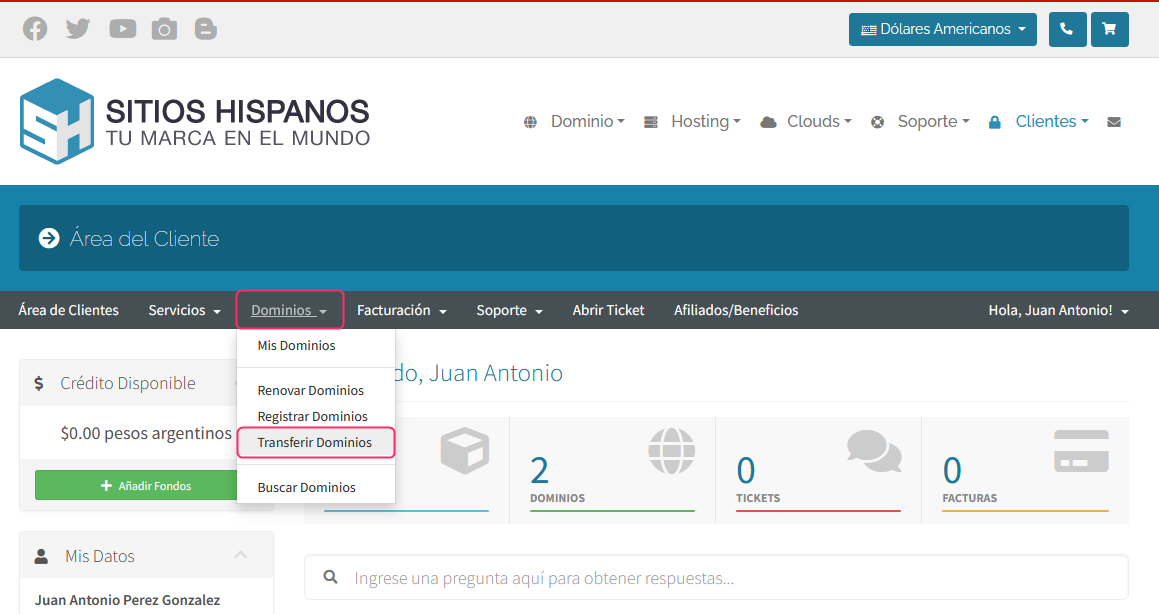
Task: Choose Renovar Dominios from the menu
Action: coord(311,390)
